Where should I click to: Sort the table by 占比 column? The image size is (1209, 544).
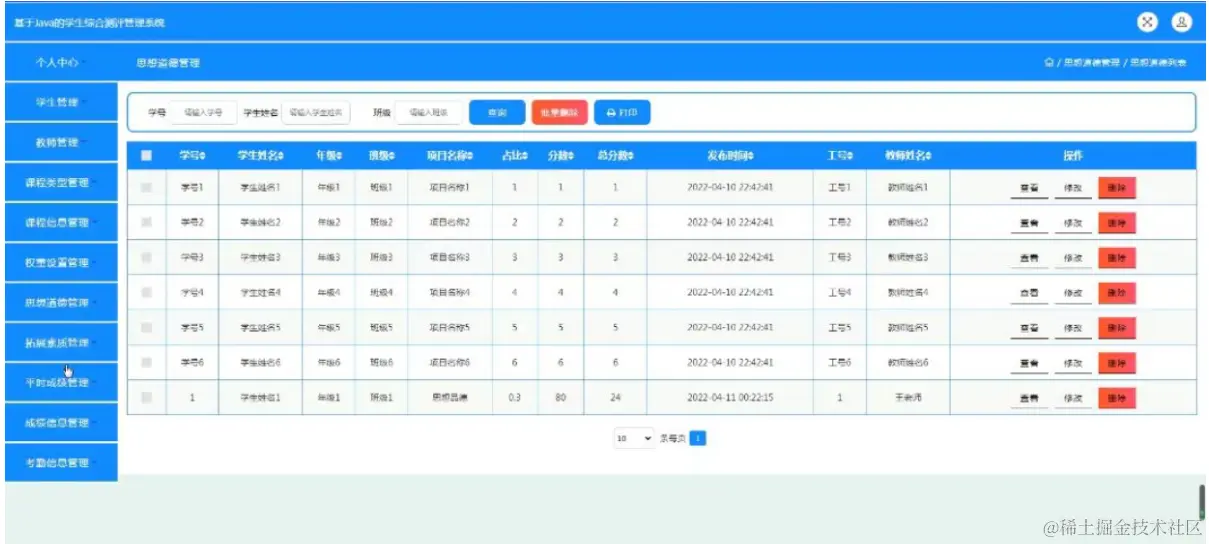pyautogui.click(x=514, y=155)
